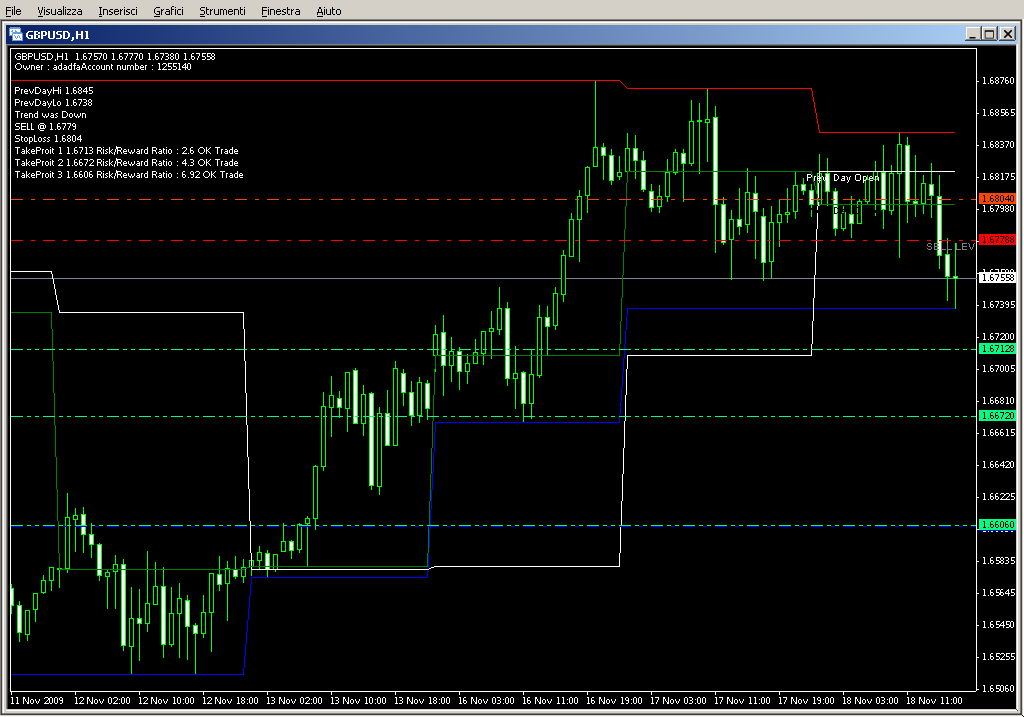
Task: Click the 'Trend was Down' text
Action: click(50, 114)
